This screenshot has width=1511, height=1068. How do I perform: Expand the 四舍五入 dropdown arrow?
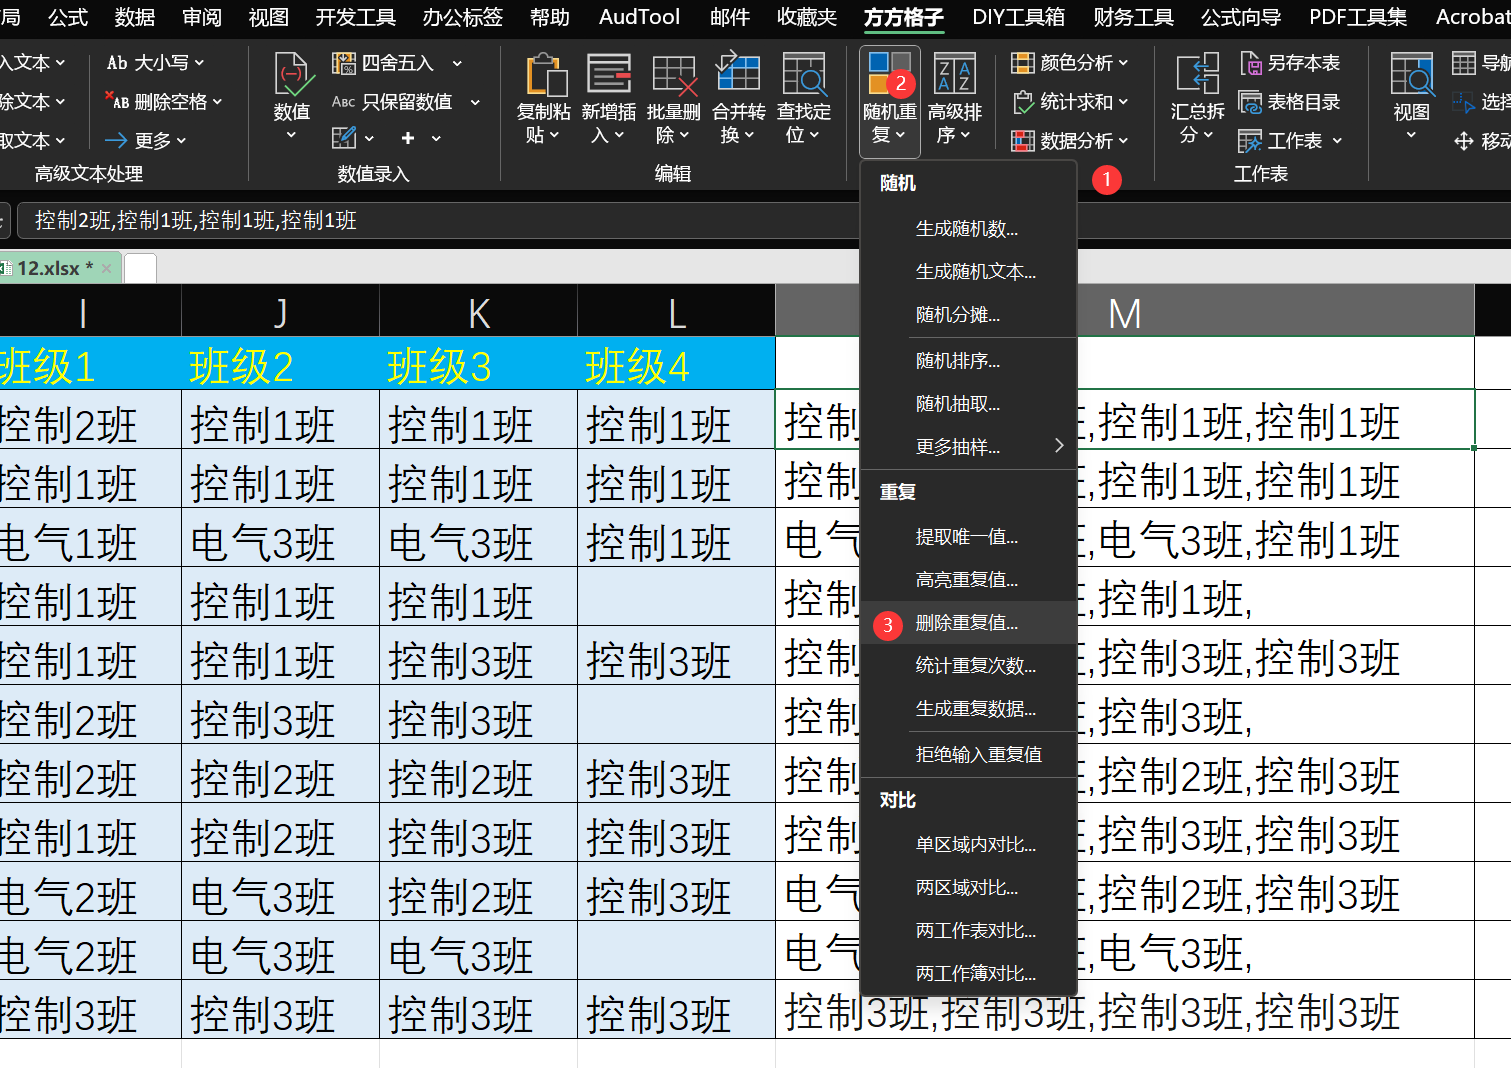click(457, 64)
